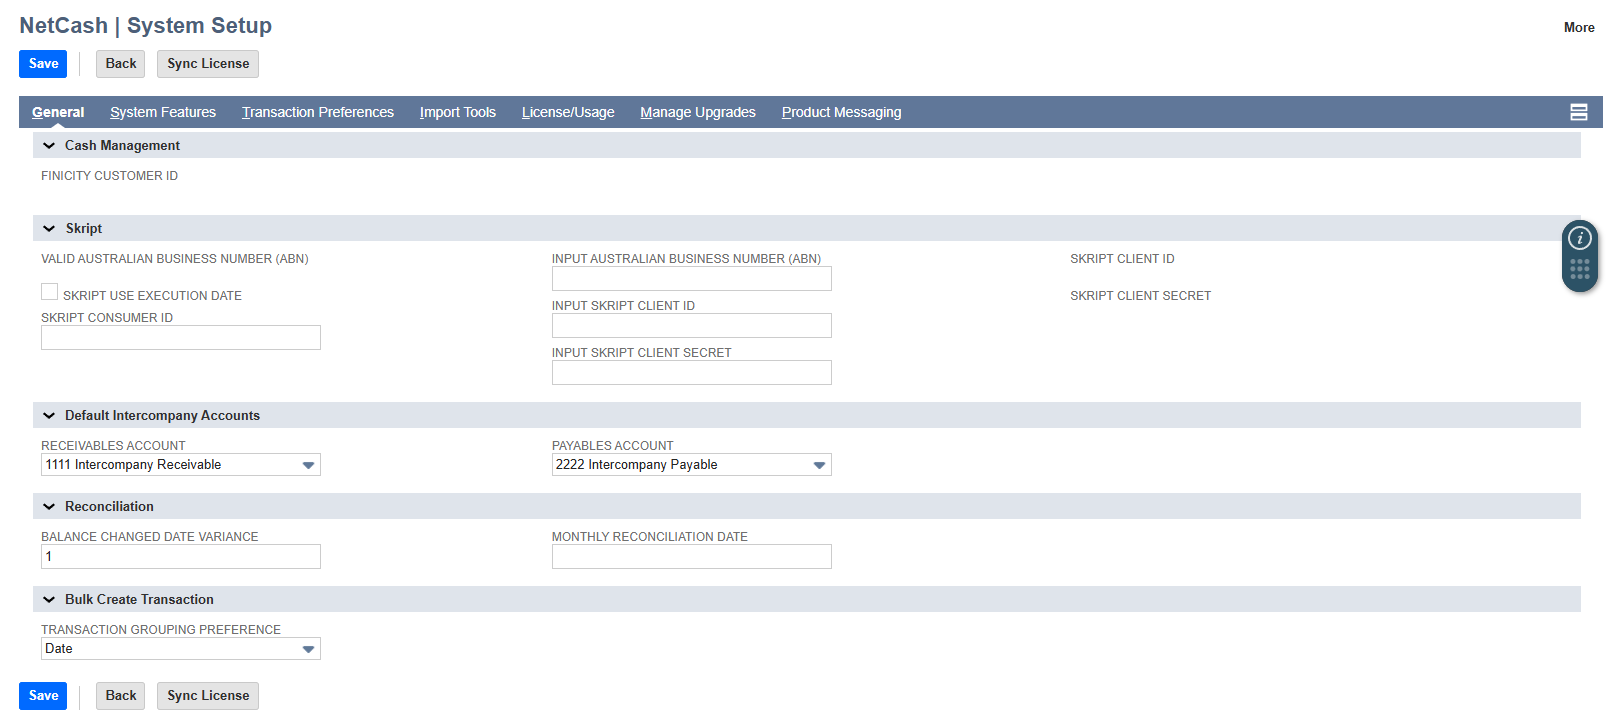Collapse the Cash Management section
Viewport: 1616px width, 722px height.
point(49,146)
